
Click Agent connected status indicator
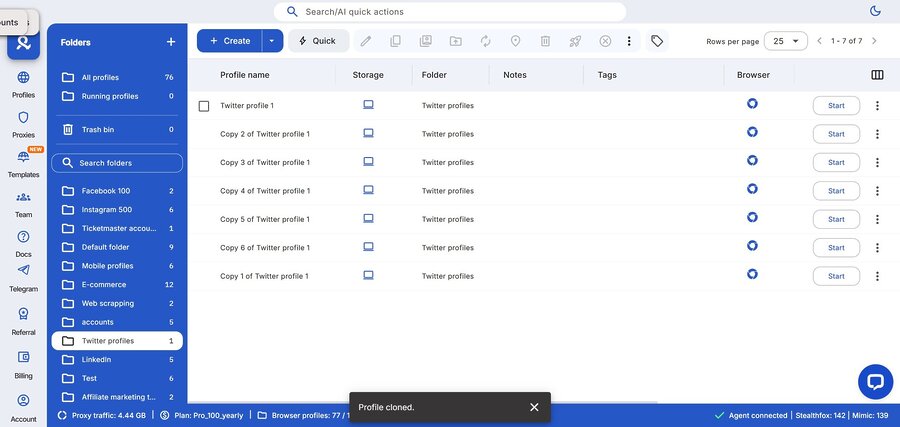[751, 415]
